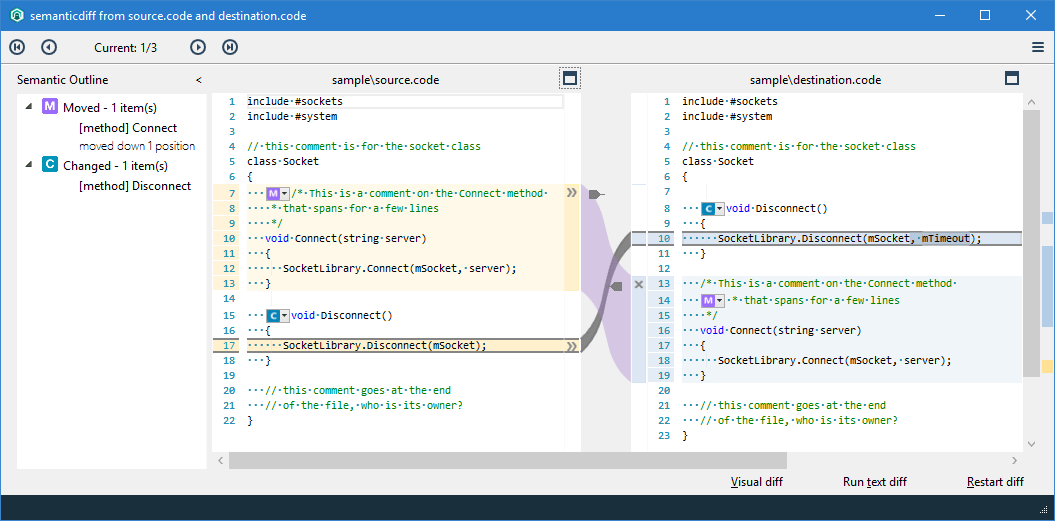Click resize grip in status bar corner
1055x521 pixels.
point(1045,511)
